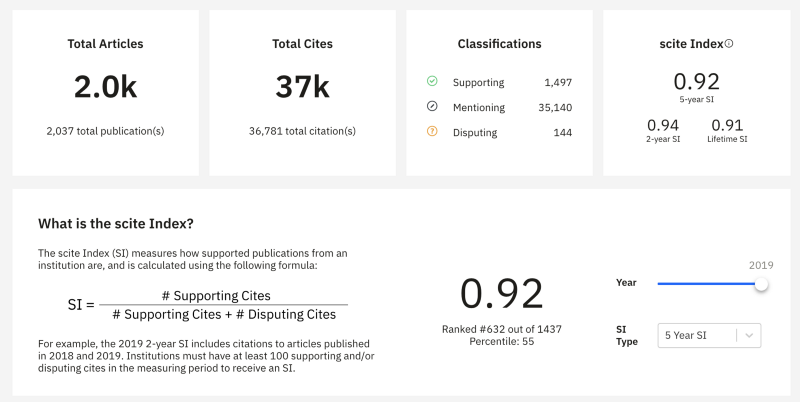Click the Supporting count 1,497

[558, 82]
